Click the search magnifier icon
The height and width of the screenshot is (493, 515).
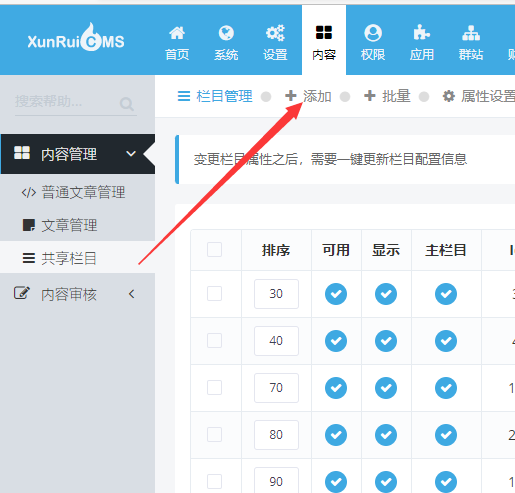[x=127, y=104]
